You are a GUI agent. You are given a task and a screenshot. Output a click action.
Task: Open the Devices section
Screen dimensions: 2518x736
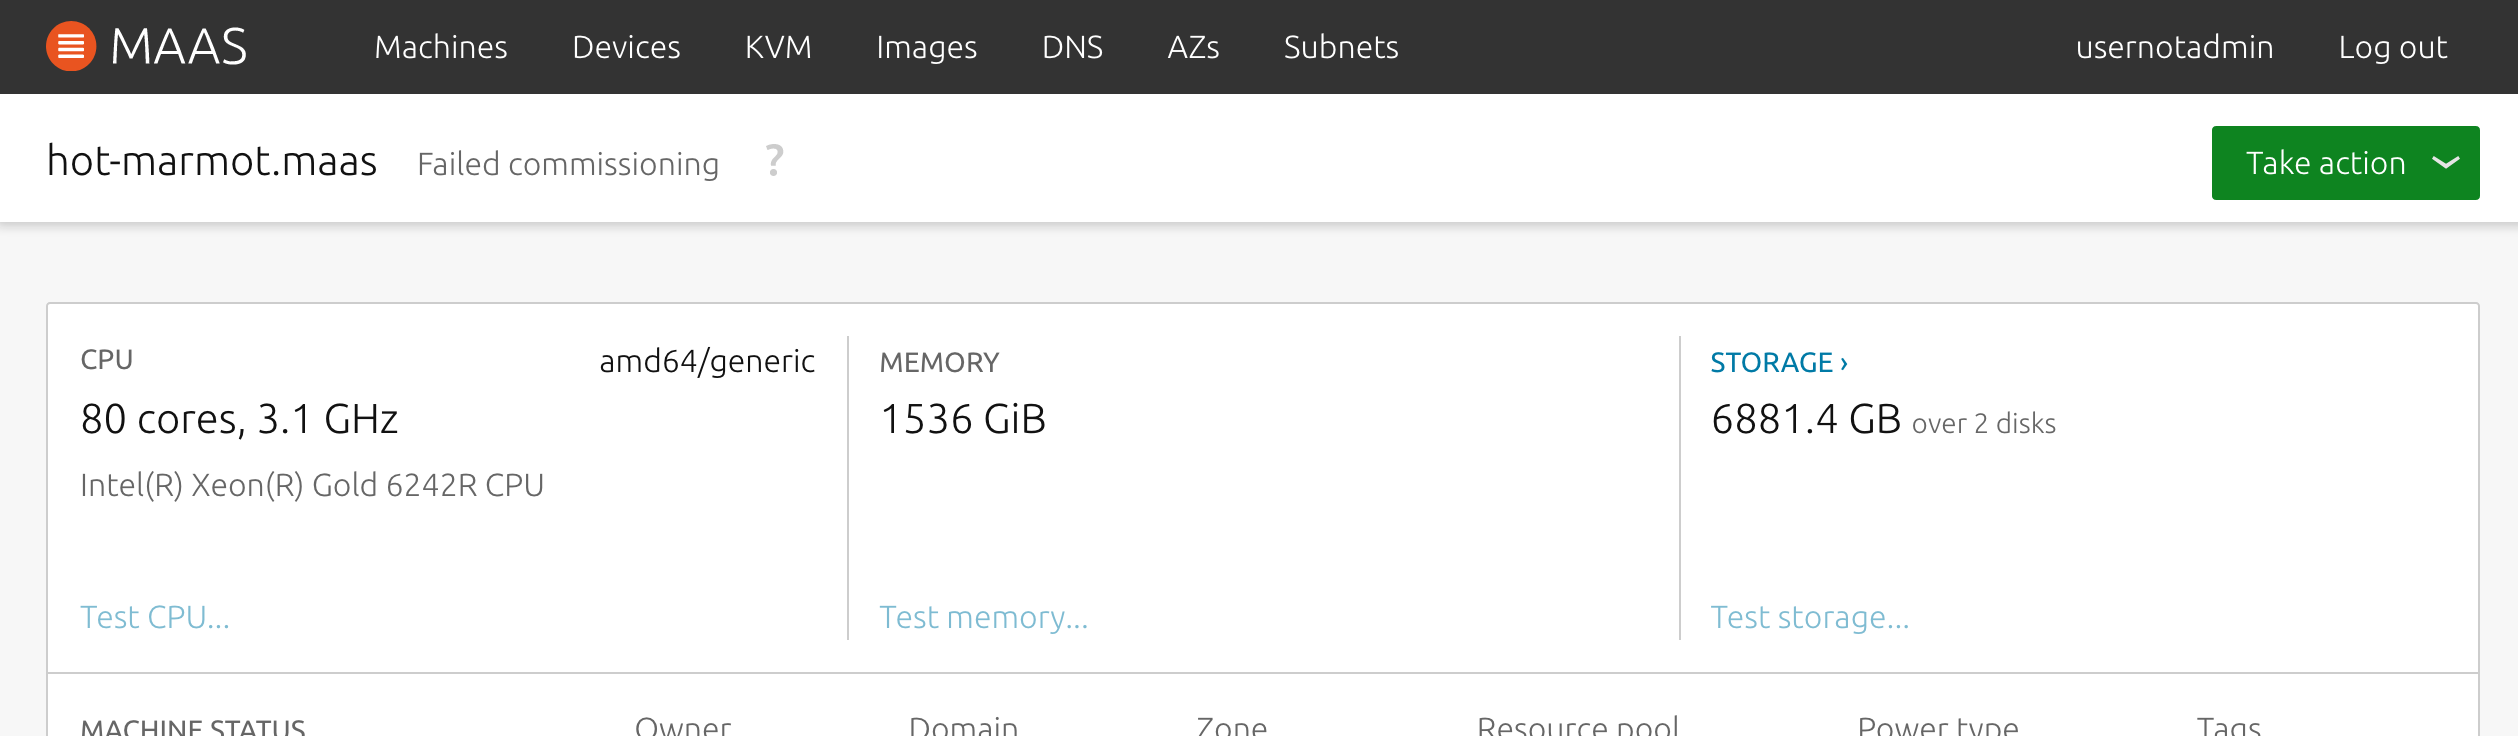point(626,47)
